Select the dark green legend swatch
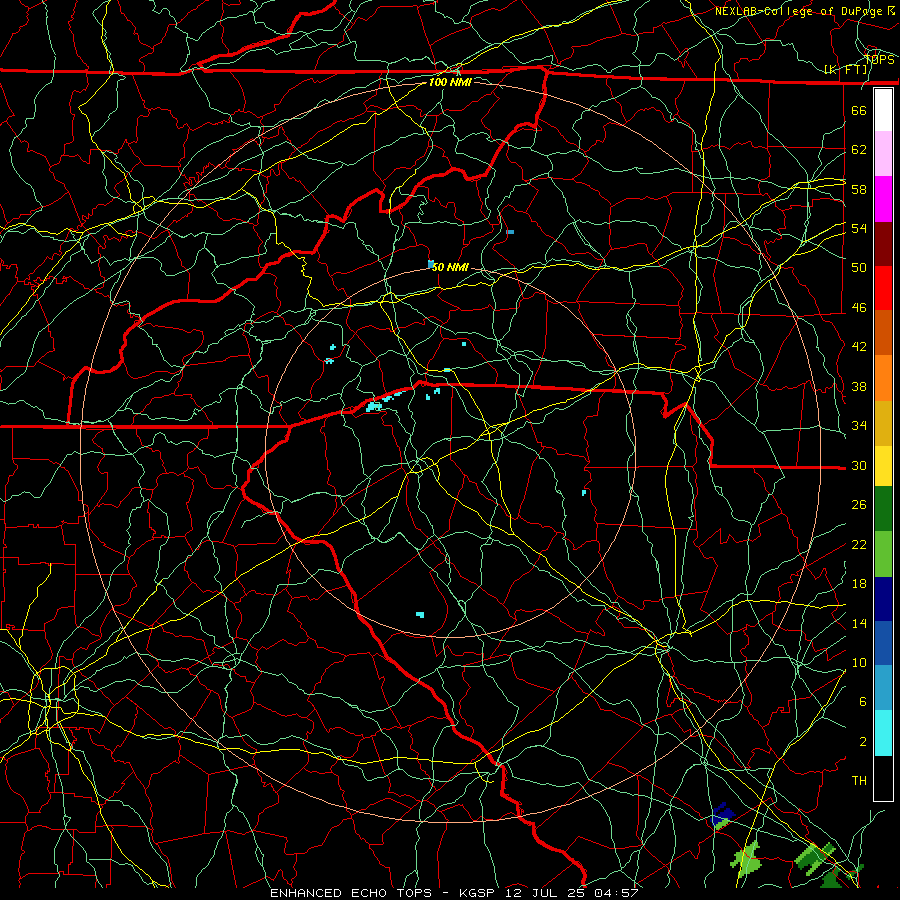 point(883,509)
